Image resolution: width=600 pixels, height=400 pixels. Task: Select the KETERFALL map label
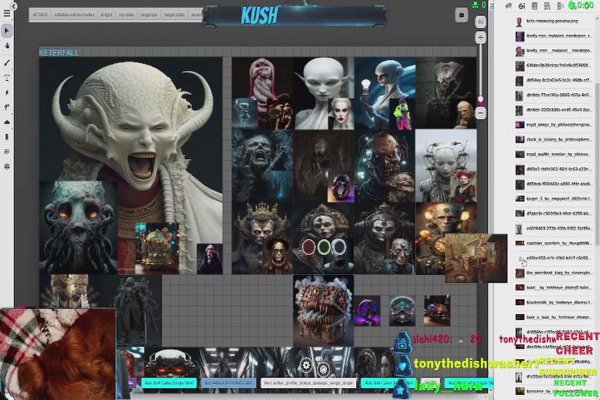coord(59,52)
